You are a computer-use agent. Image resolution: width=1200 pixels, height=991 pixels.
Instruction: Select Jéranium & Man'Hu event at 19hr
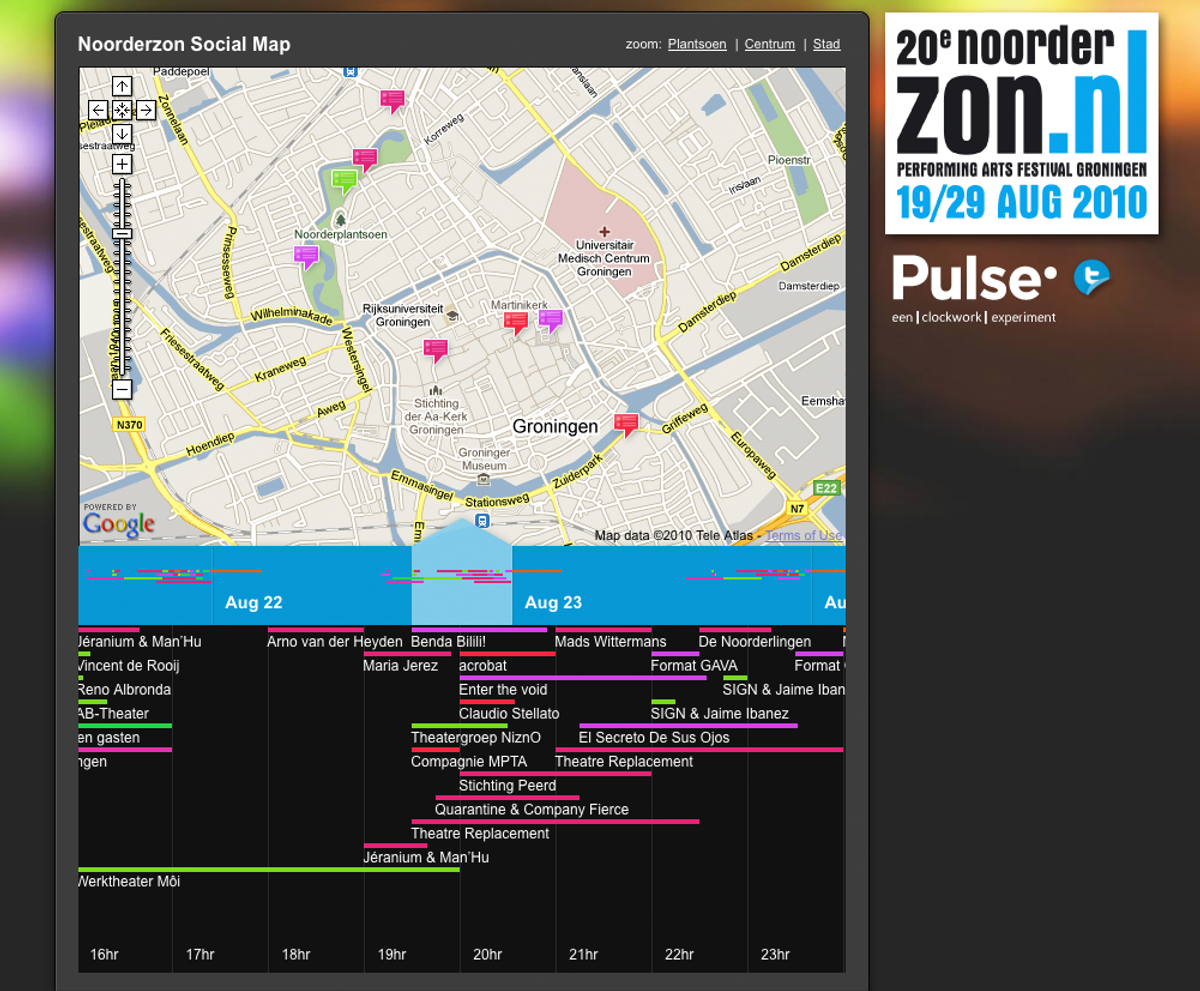[x=426, y=858]
